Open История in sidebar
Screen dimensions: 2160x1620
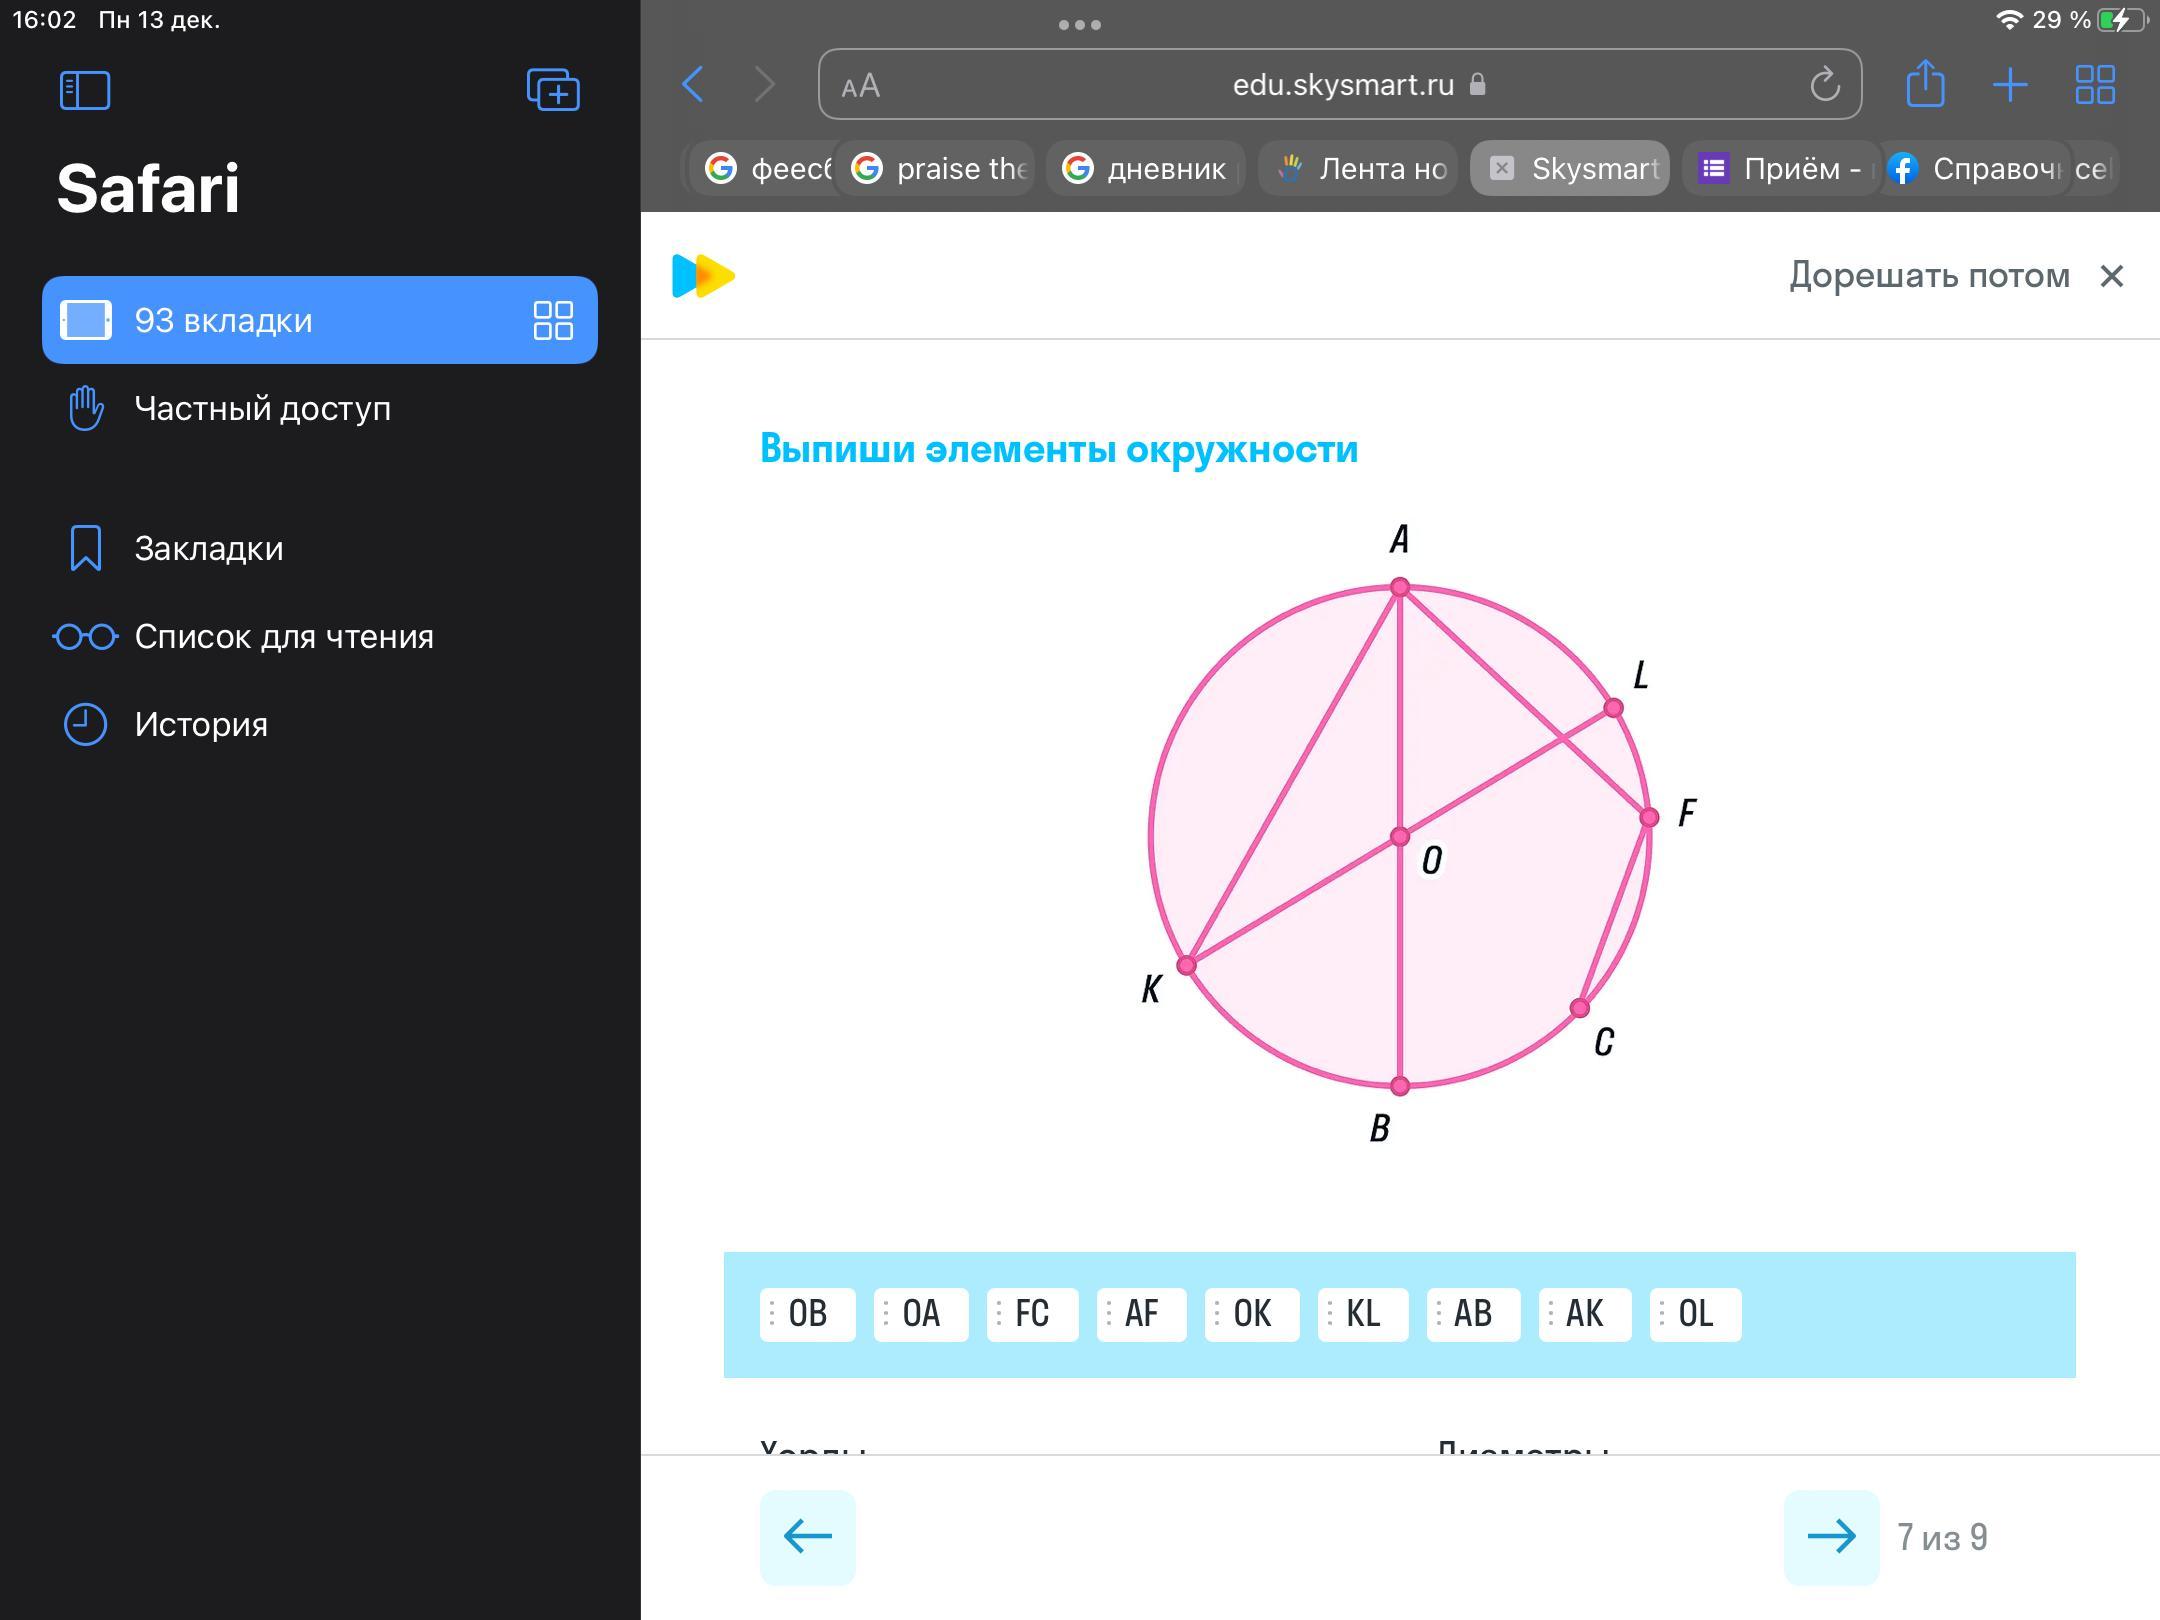point(200,724)
